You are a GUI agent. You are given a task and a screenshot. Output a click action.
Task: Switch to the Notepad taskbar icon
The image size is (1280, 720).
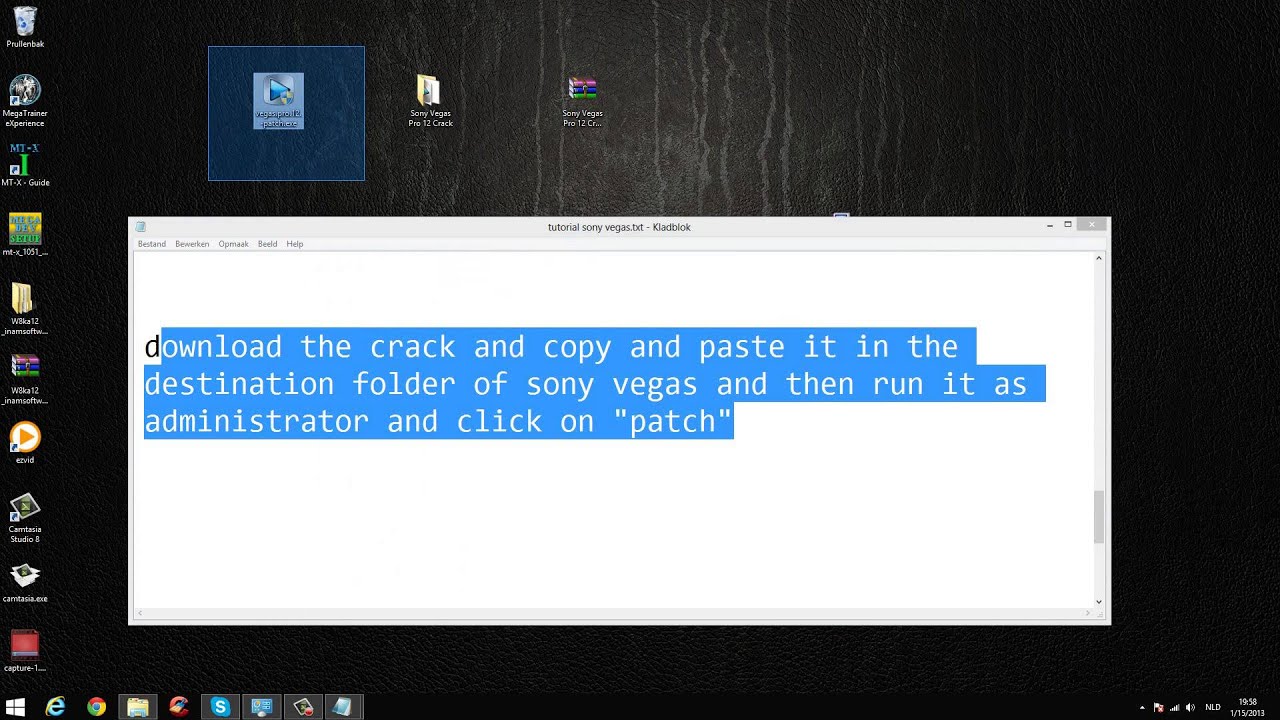pos(343,707)
